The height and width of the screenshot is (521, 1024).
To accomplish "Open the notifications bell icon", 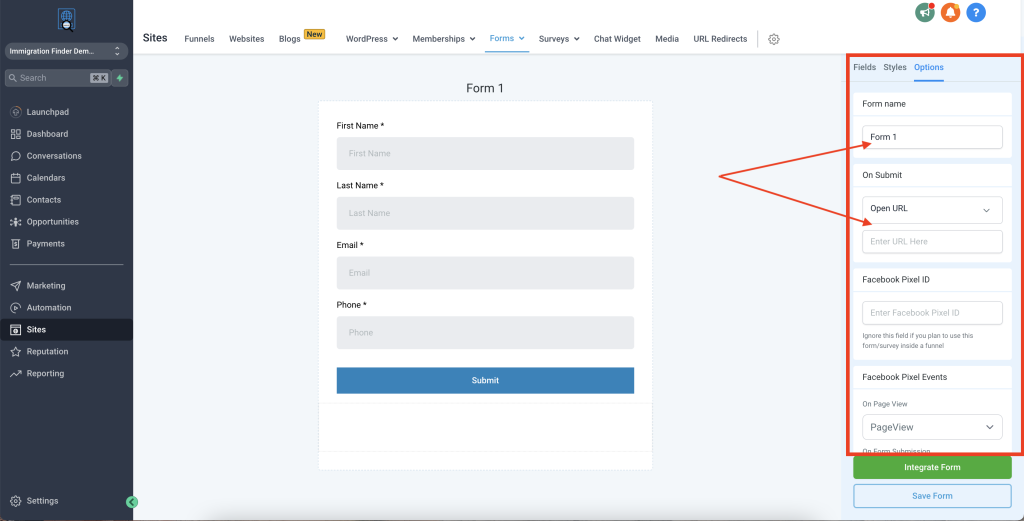I will [950, 13].
